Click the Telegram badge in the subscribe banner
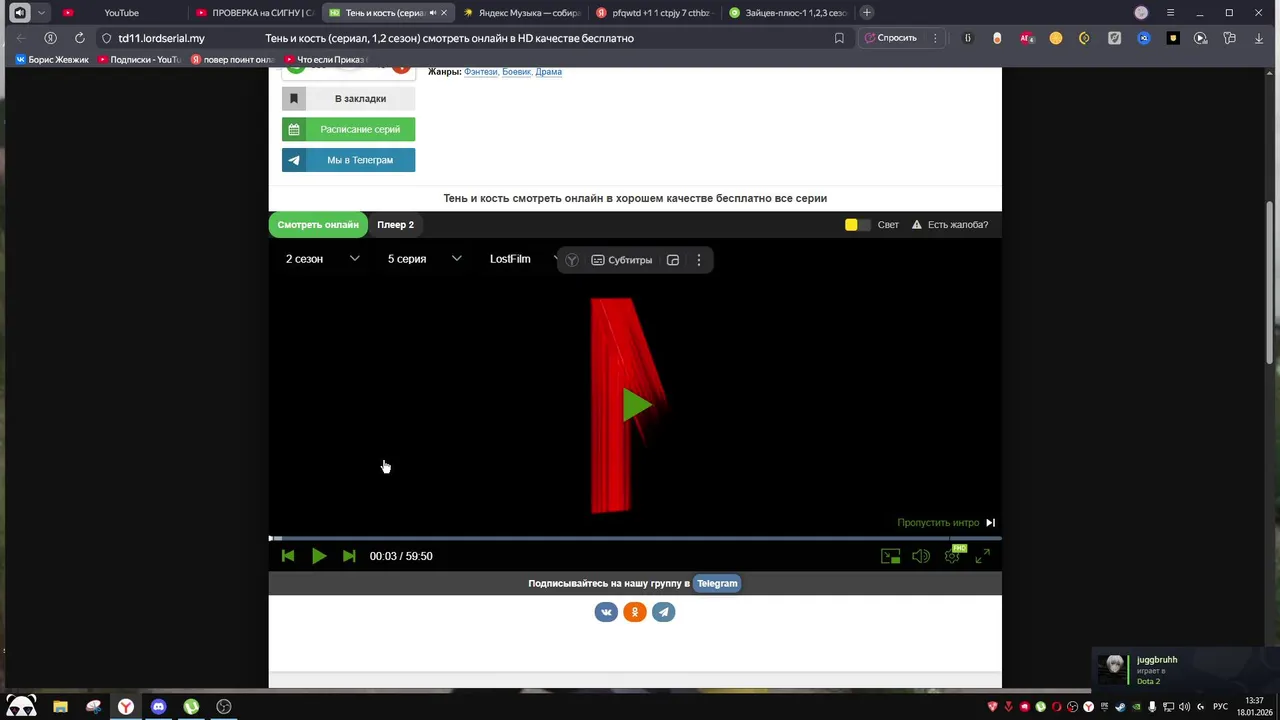 click(x=717, y=583)
